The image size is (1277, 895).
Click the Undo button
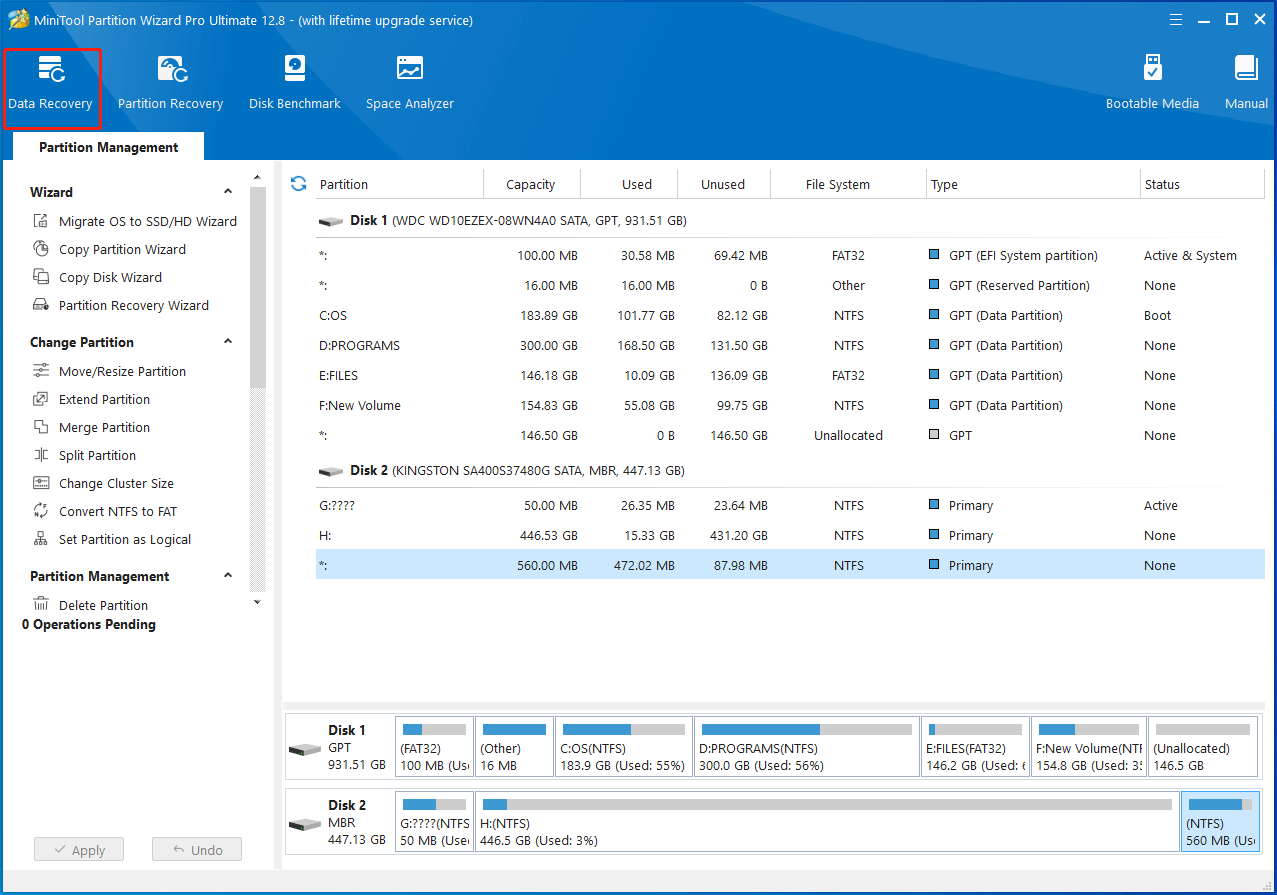pyautogui.click(x=197, y=850)
